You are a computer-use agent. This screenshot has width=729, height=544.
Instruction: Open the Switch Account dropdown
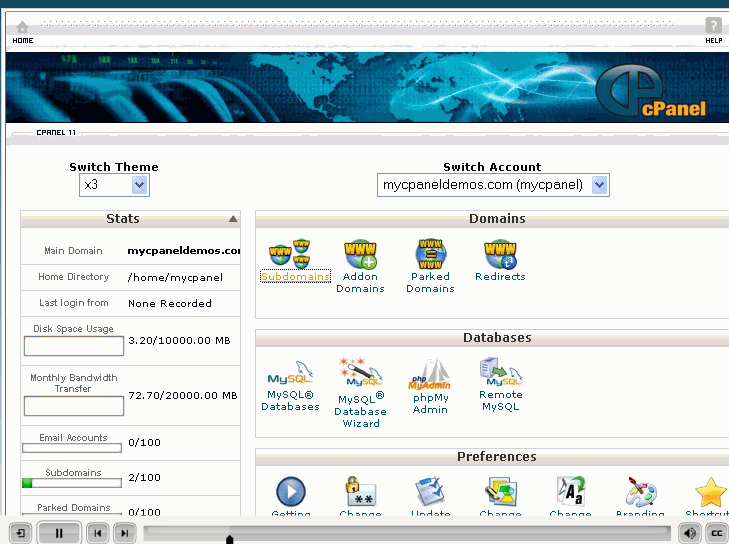493,185
